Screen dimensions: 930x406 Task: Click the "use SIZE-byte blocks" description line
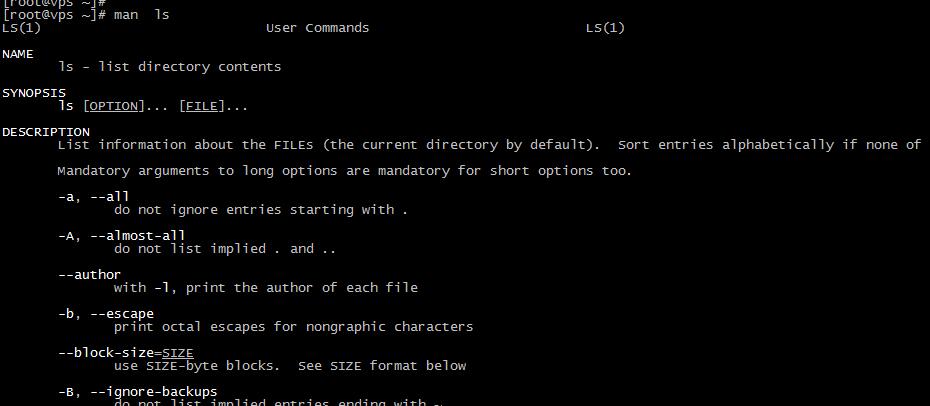point(290,365)
